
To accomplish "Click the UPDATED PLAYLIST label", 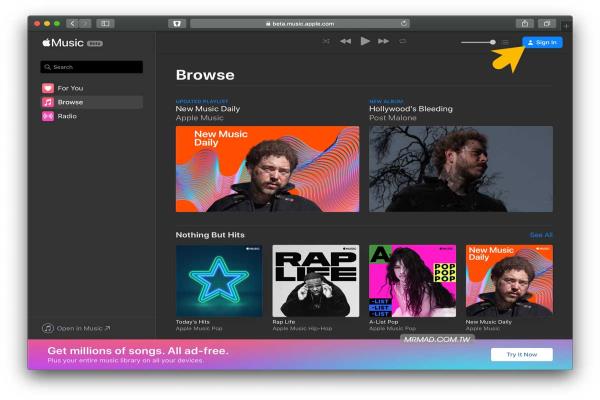I will [x=202, y=101].
